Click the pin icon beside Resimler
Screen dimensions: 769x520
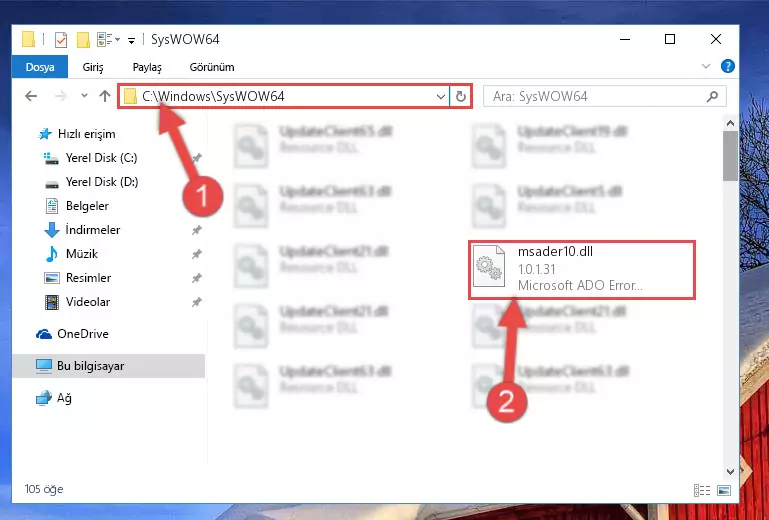click(197, 278)
